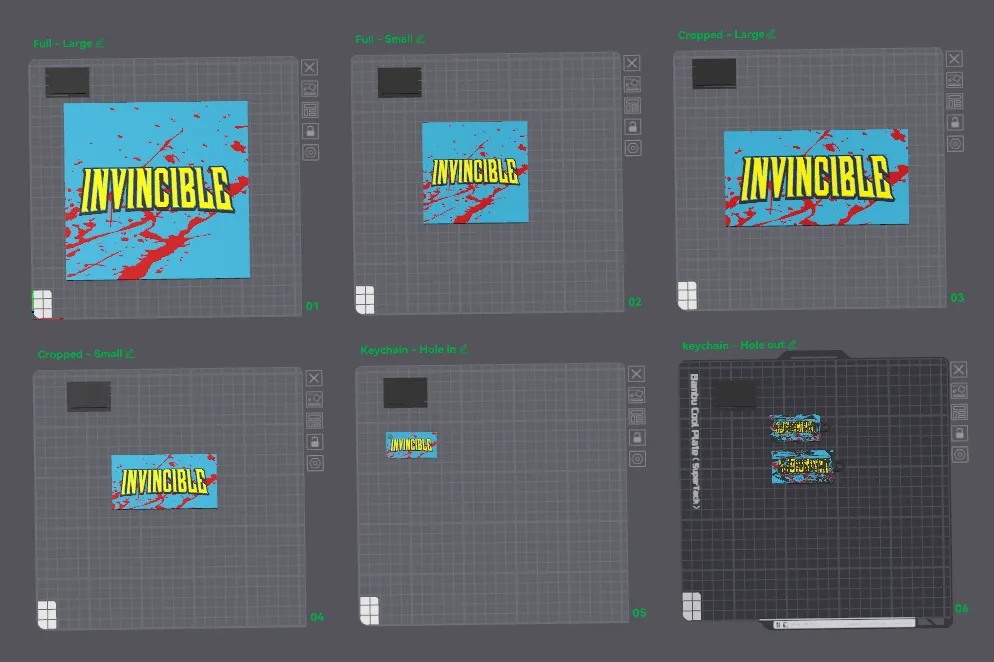
Task: Edit the "Keychain - Hole In" plate name
Action: tap(463, 349)
